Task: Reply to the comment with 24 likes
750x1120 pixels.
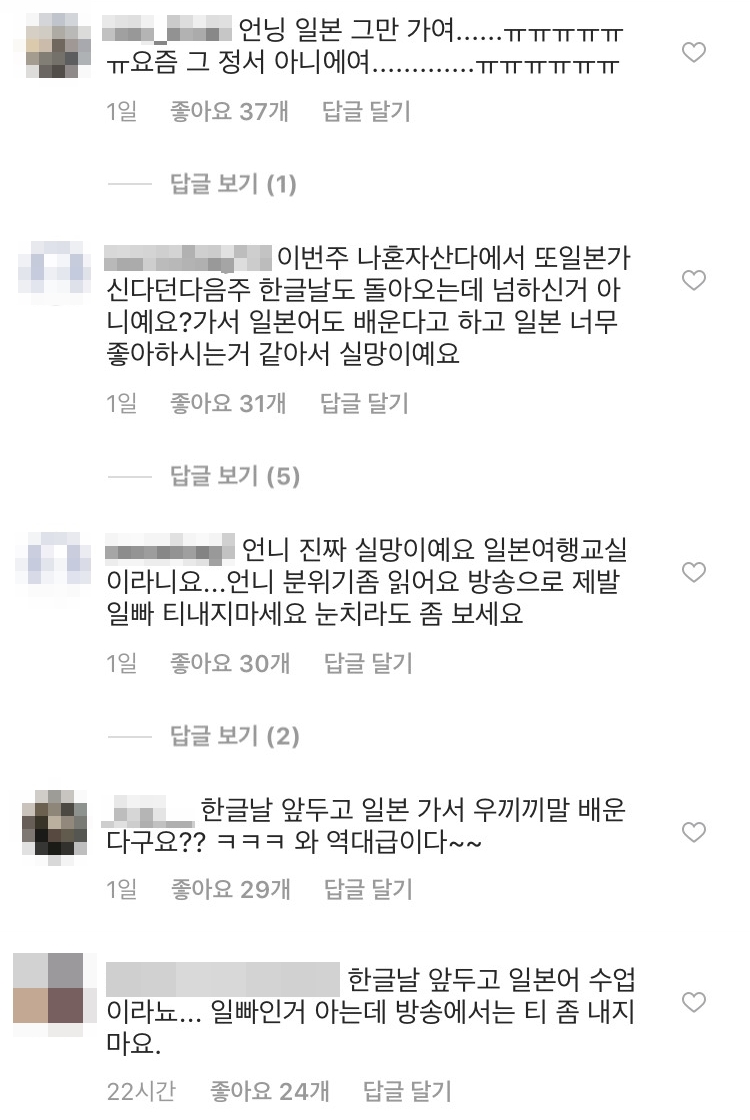Action: pos(408,1091)
